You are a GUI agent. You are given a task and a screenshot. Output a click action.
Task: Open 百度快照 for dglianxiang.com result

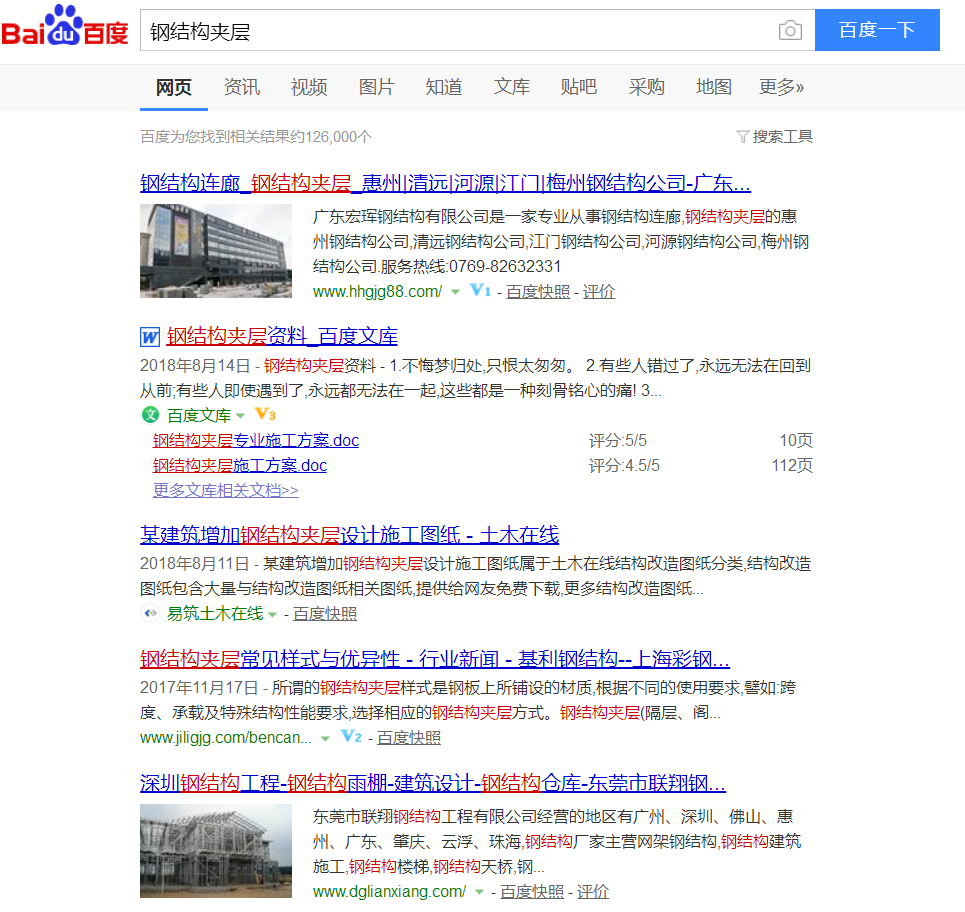pos(532,891)
